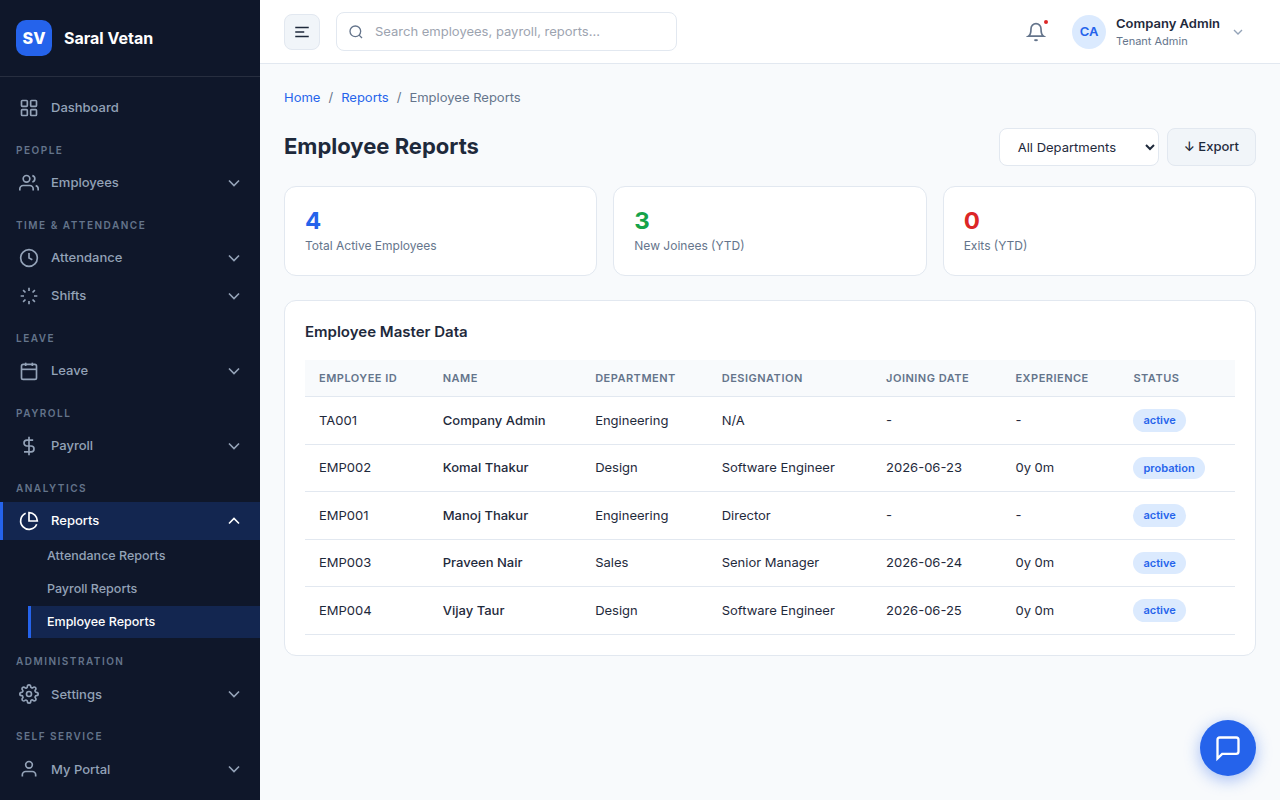Click the Tenant Admin role text

pyautogui.click(x=1152, y=42)
